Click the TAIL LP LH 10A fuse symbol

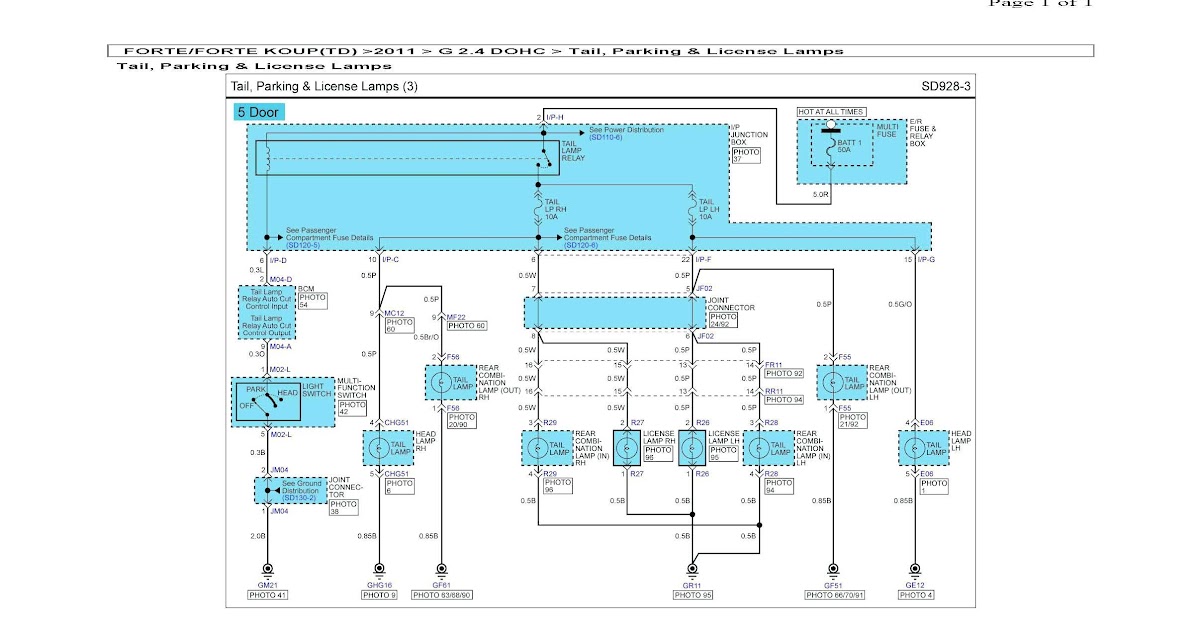pyautogui.click(x=693, y=211)
